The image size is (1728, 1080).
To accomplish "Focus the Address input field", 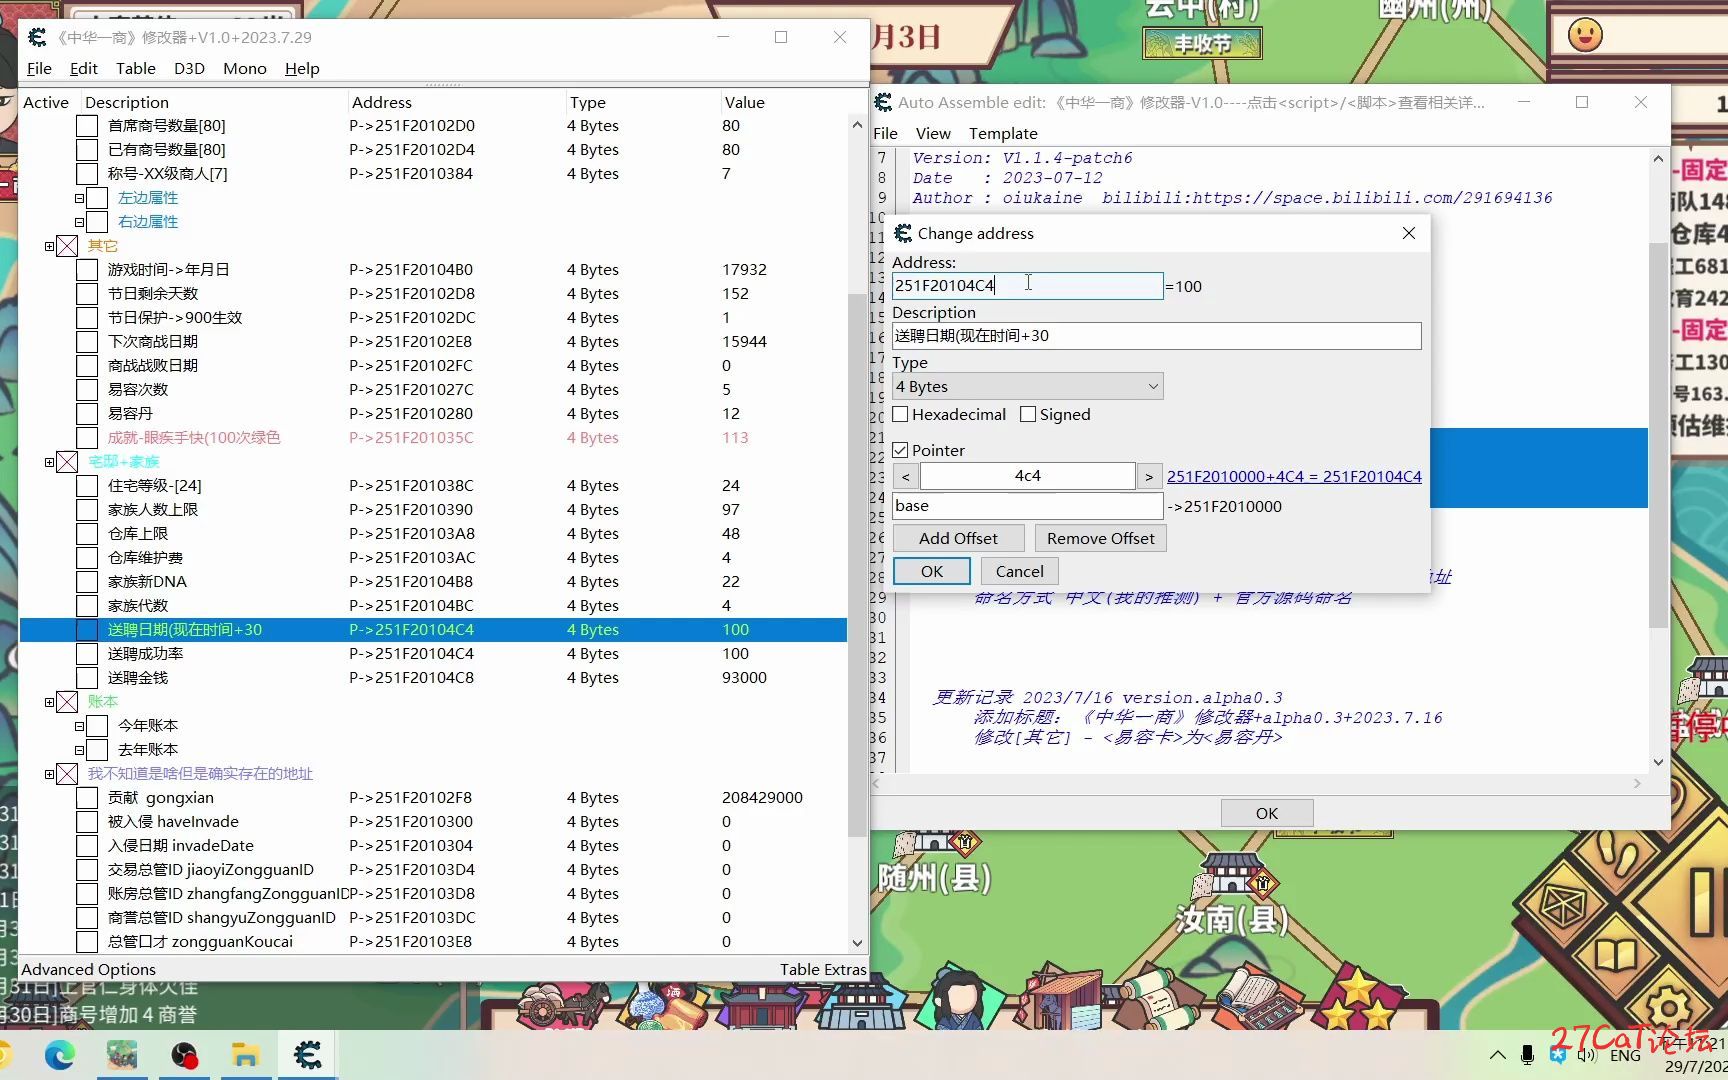I will click(x=1027, y=285).
